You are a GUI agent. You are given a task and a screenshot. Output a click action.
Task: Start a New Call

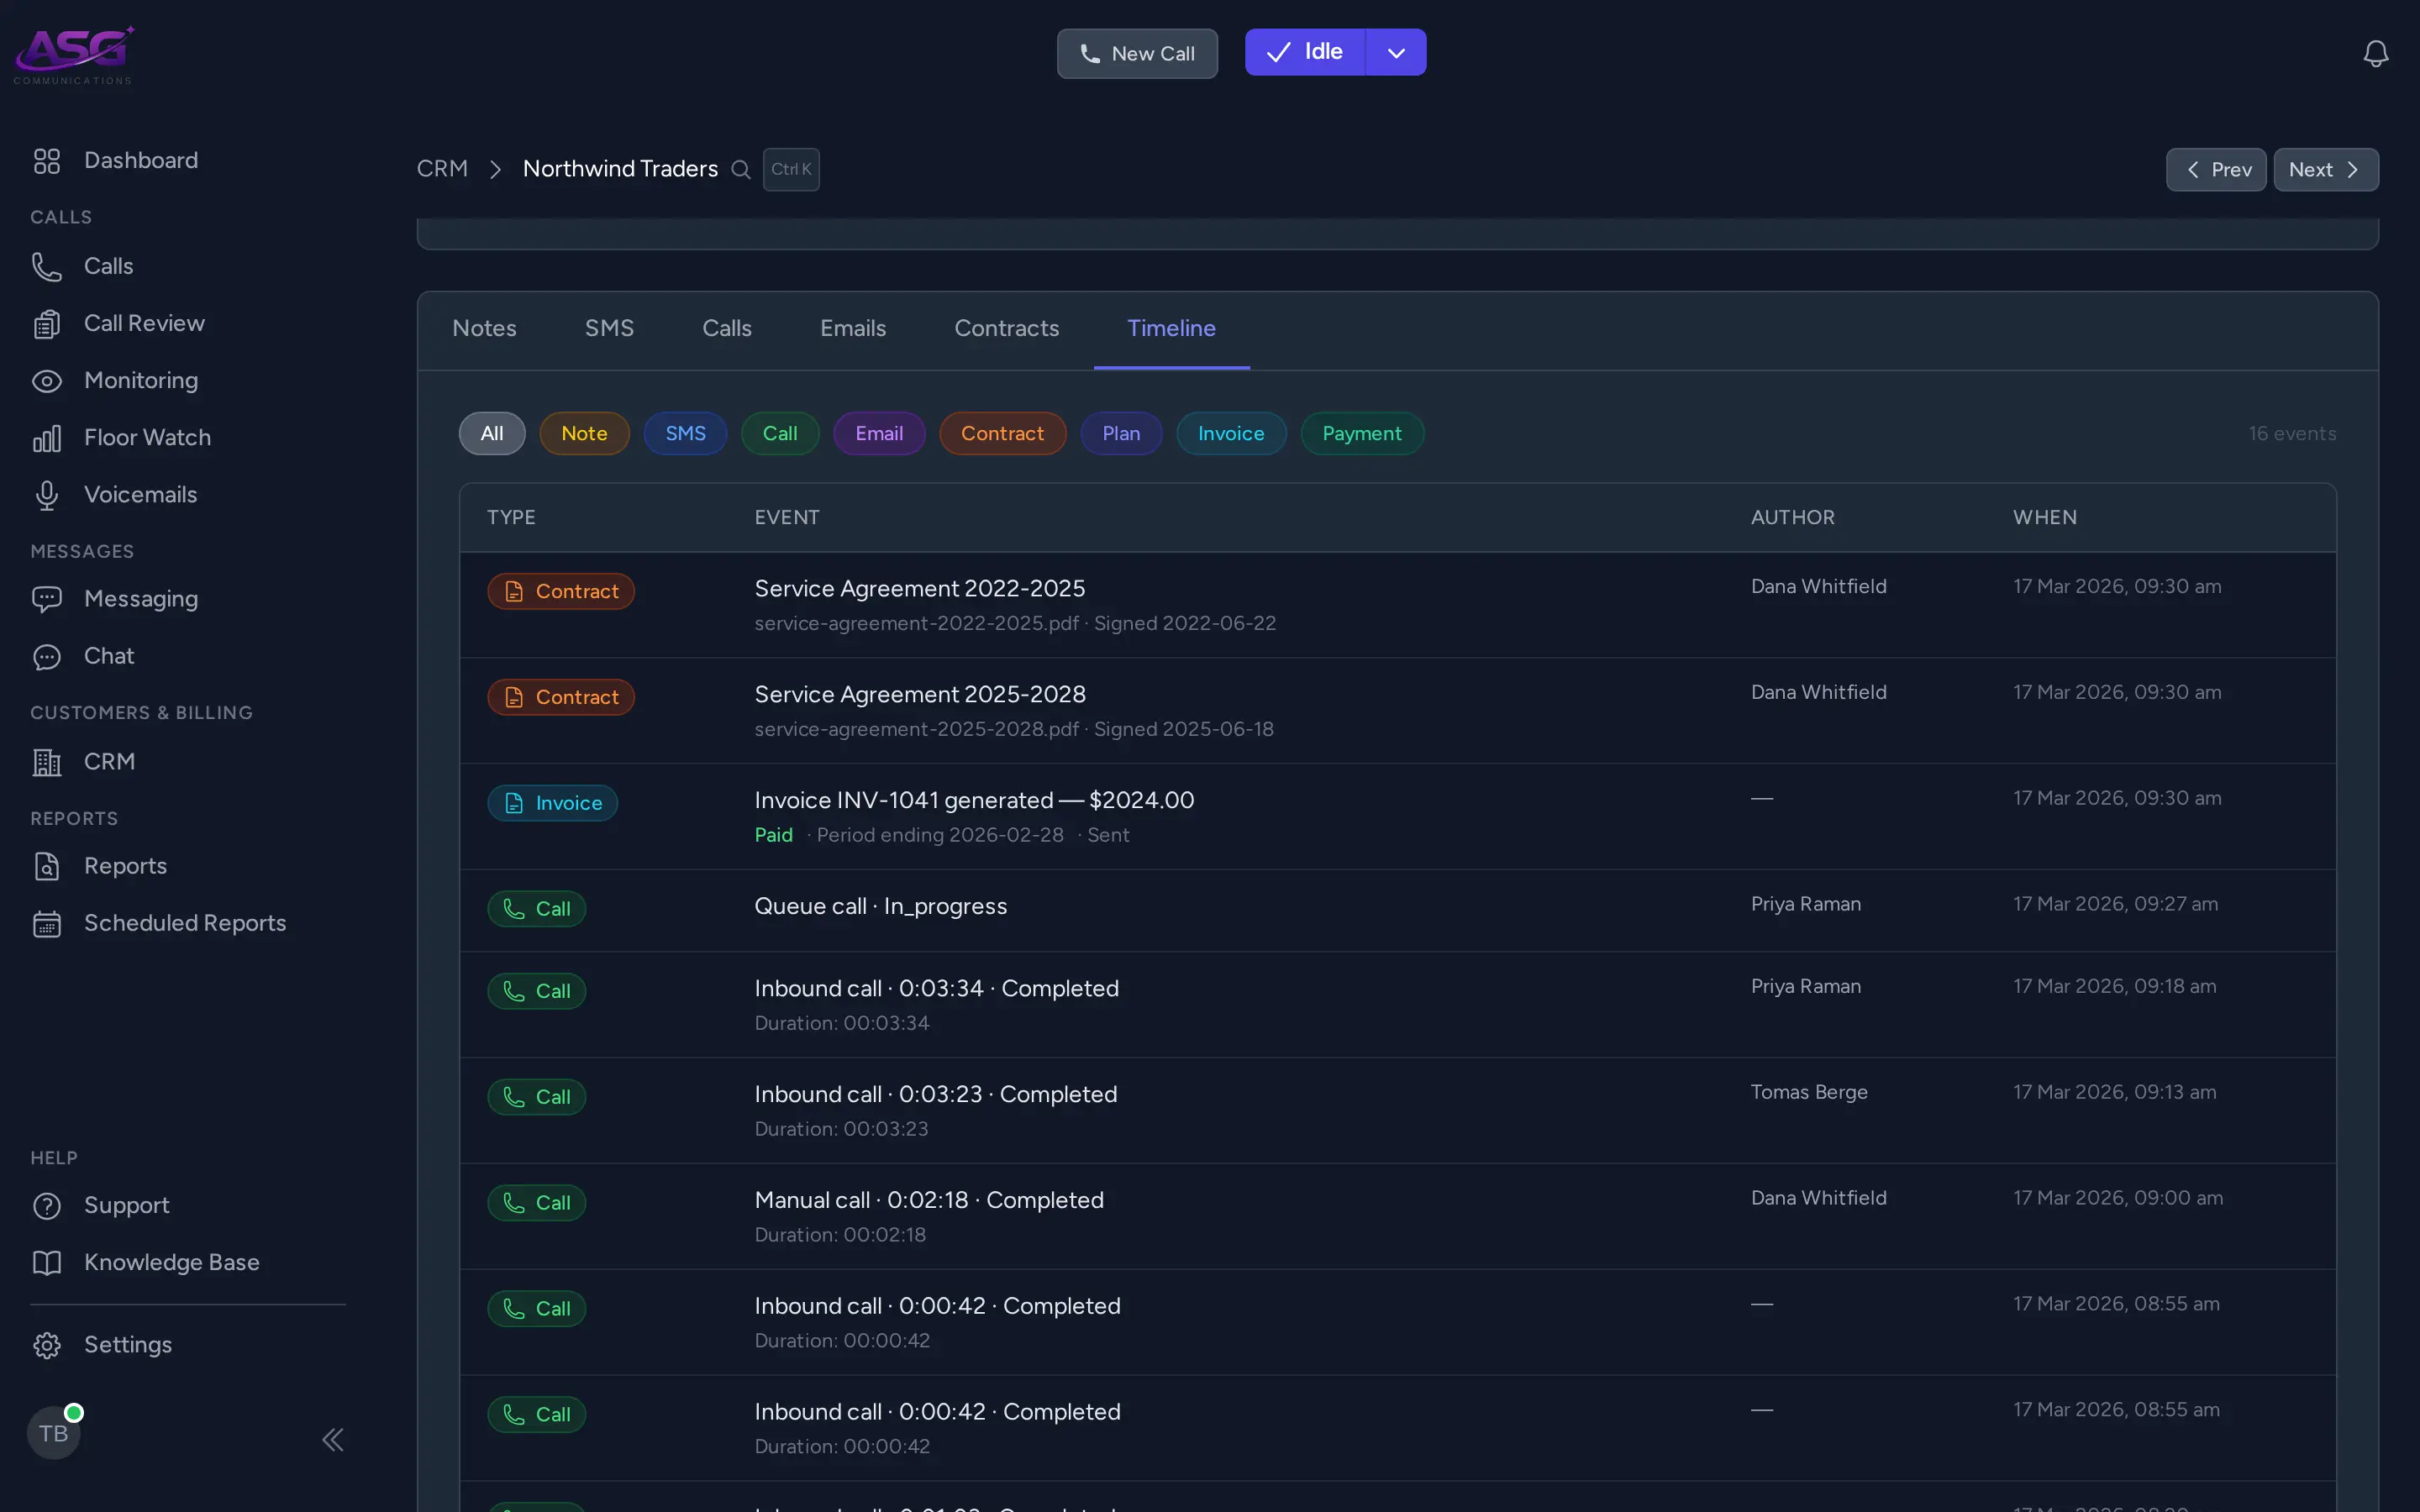[x=1137, y=53]
